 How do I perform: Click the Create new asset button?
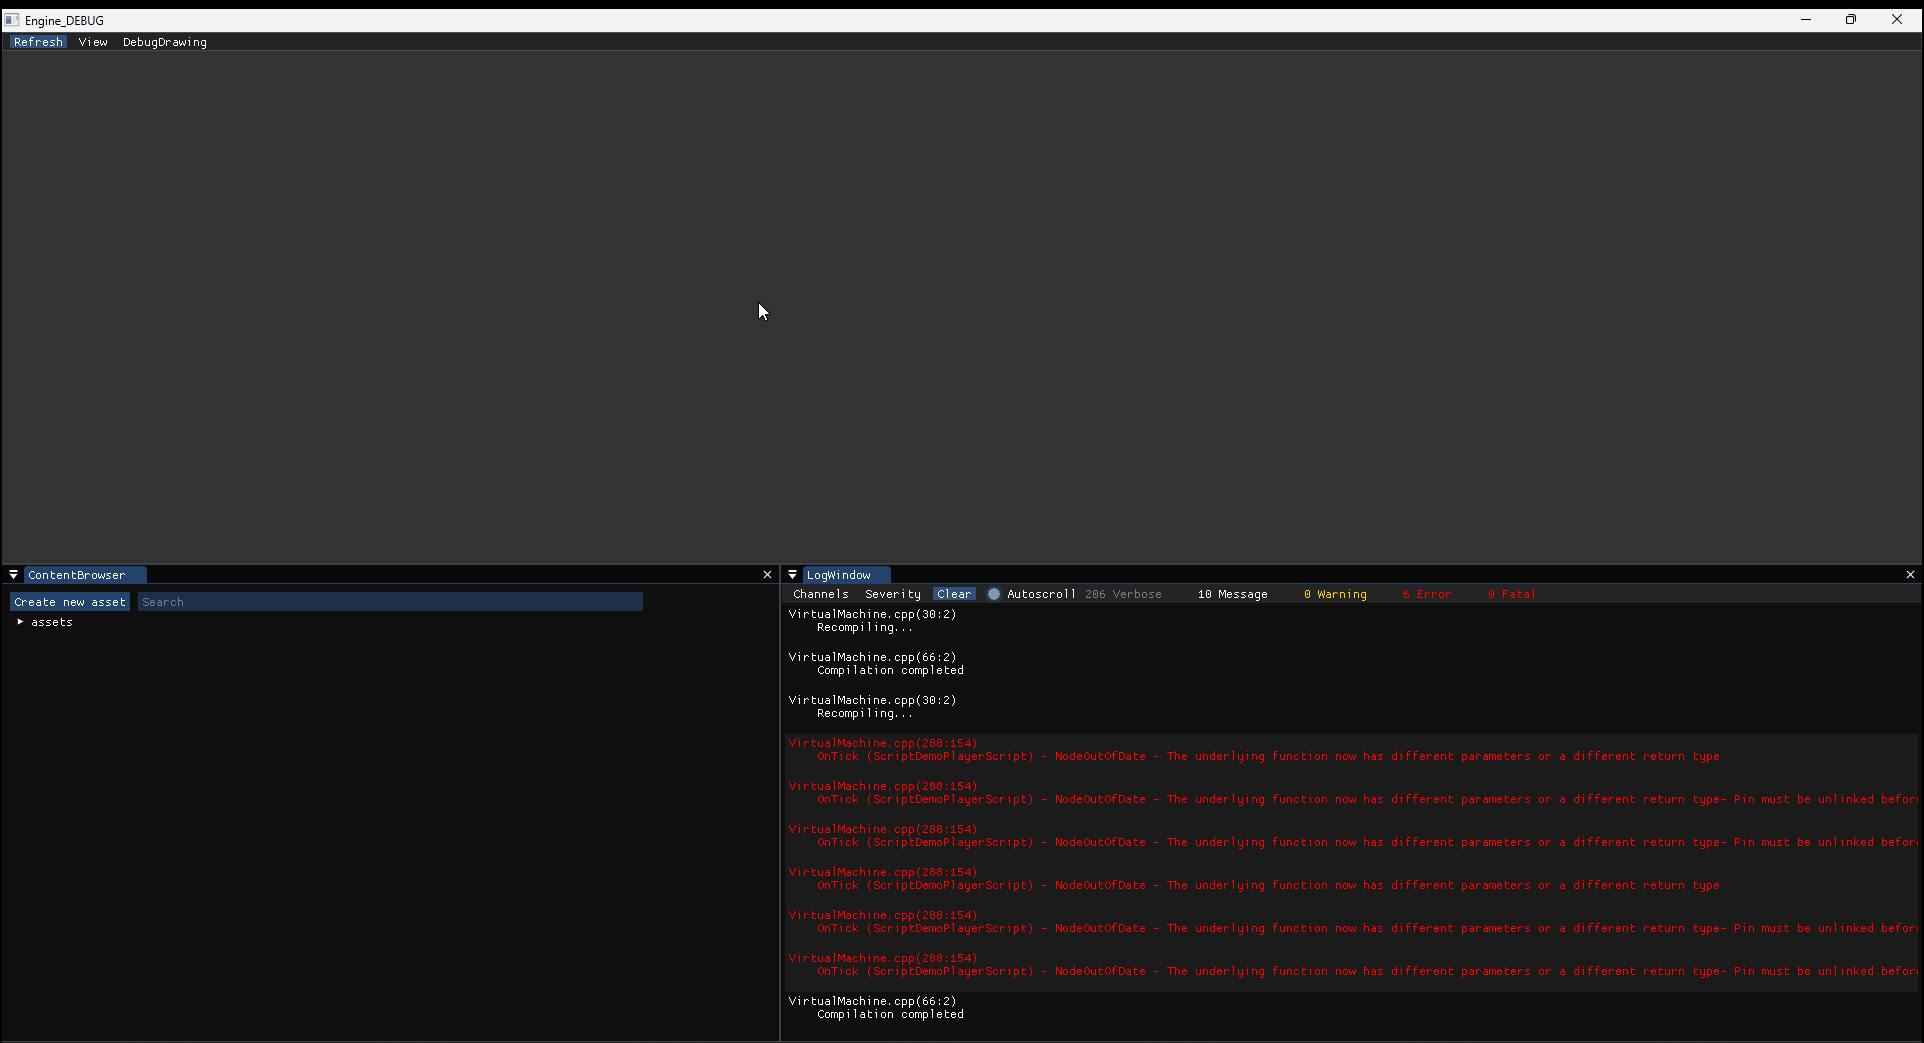70,602
